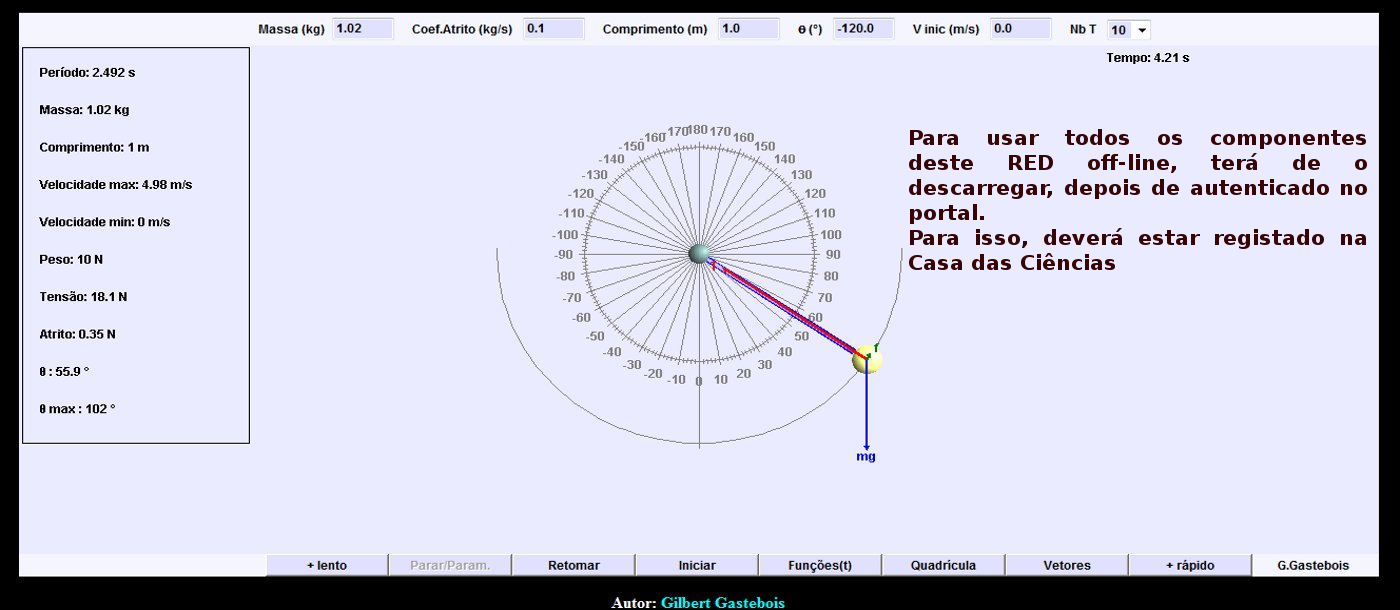1400x610 pixels.
Task: Open the Funções(t) graph view
Action: 820,565
